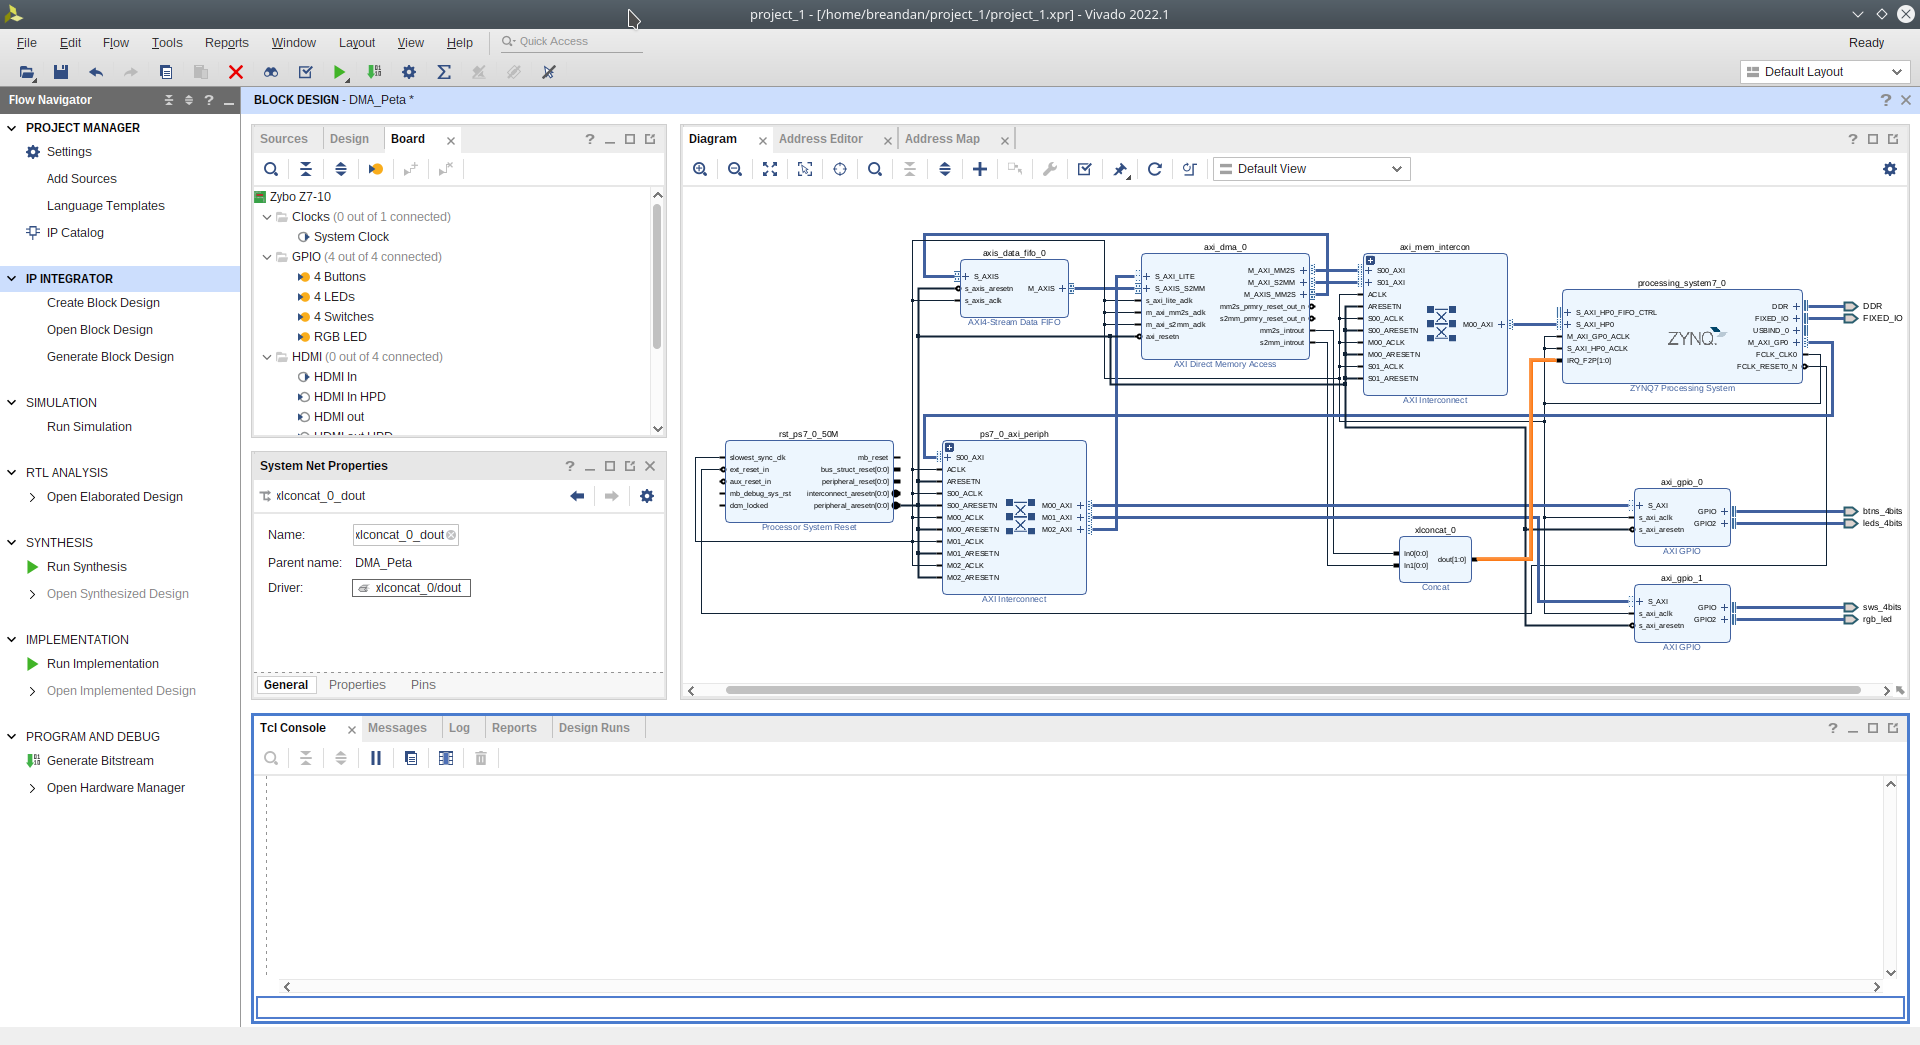Collapse the GPIO tree node in Board tab
This screenshot has height=1045, width=1920.
[x=267, y=257]
